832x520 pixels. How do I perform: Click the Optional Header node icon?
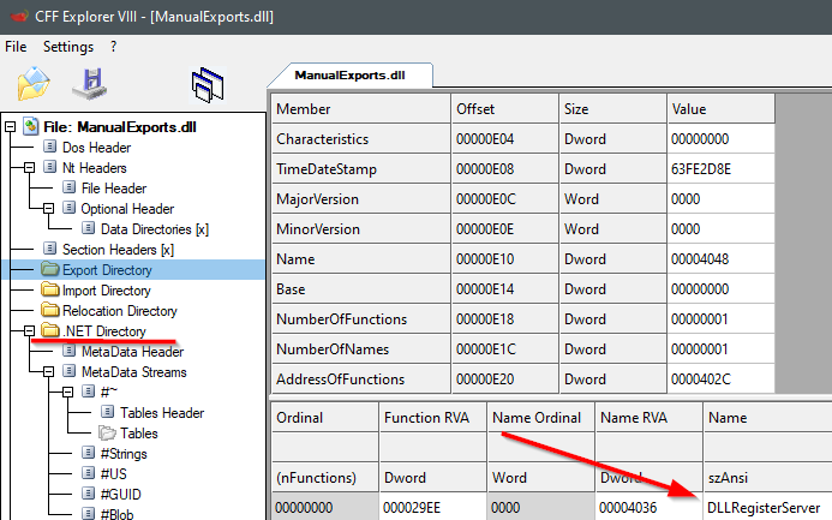(69, 209)
